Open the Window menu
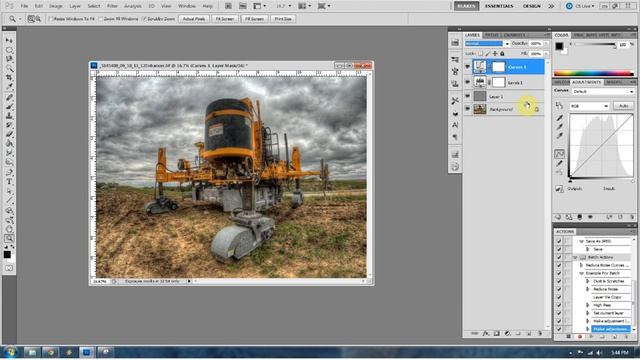640x360 pixels. [x=187, y=6]
